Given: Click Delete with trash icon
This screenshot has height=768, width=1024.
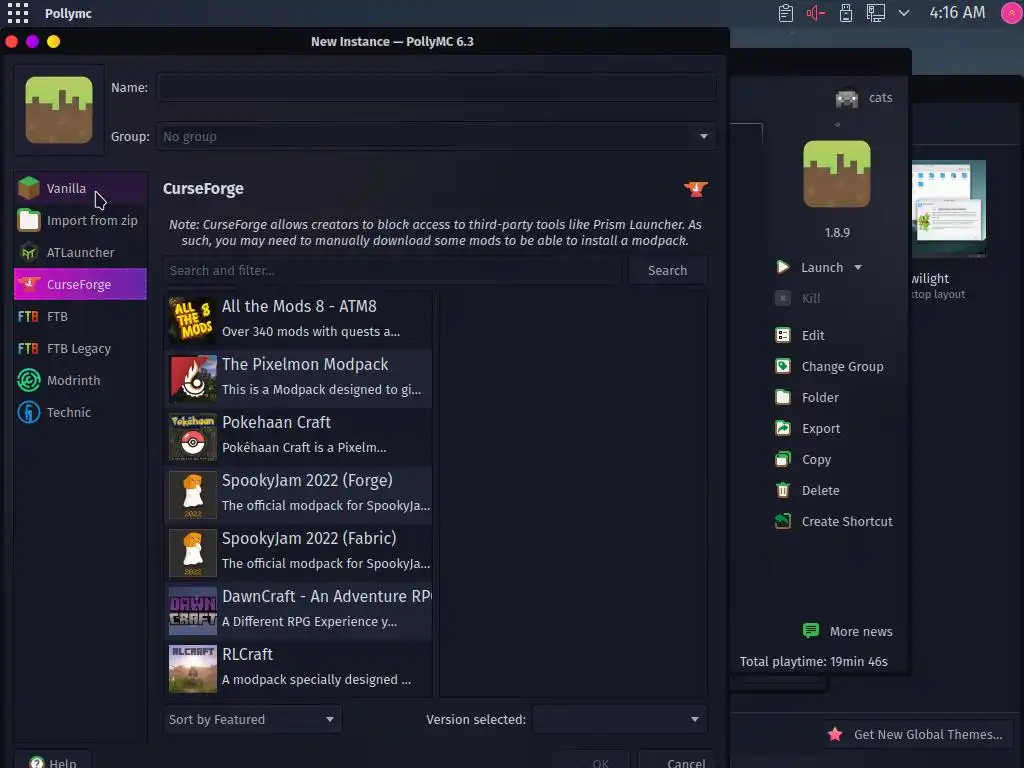Looking at the screenshot, I should click(807, 490).
